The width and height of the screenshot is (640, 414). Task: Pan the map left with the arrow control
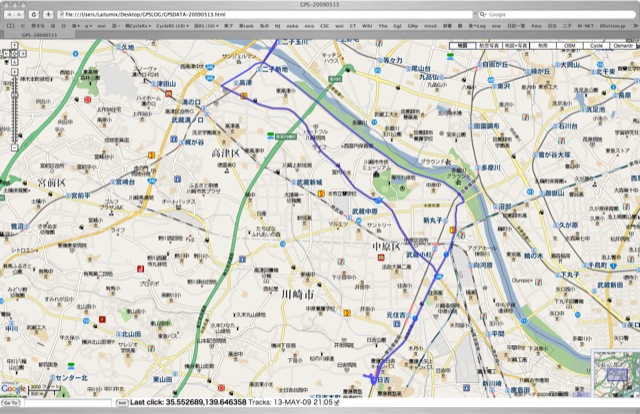coord(7,53)
